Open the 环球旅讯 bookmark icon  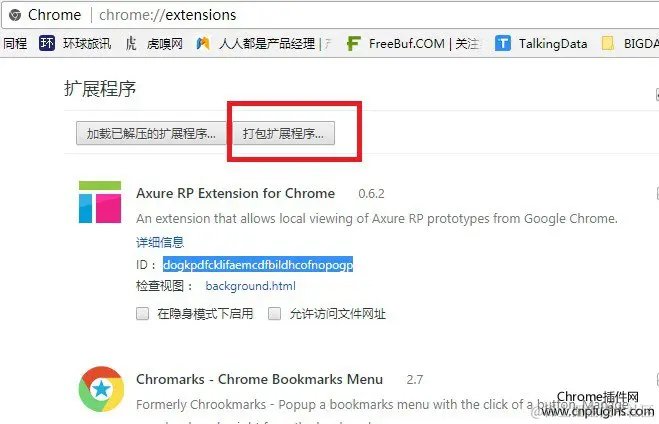47,43
